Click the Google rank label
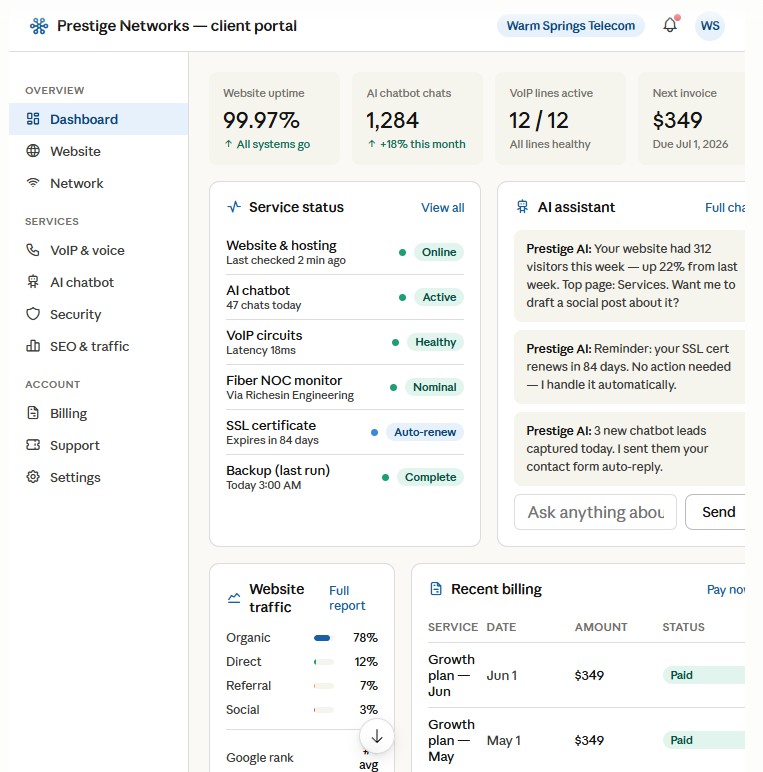 tap(259, 757)
